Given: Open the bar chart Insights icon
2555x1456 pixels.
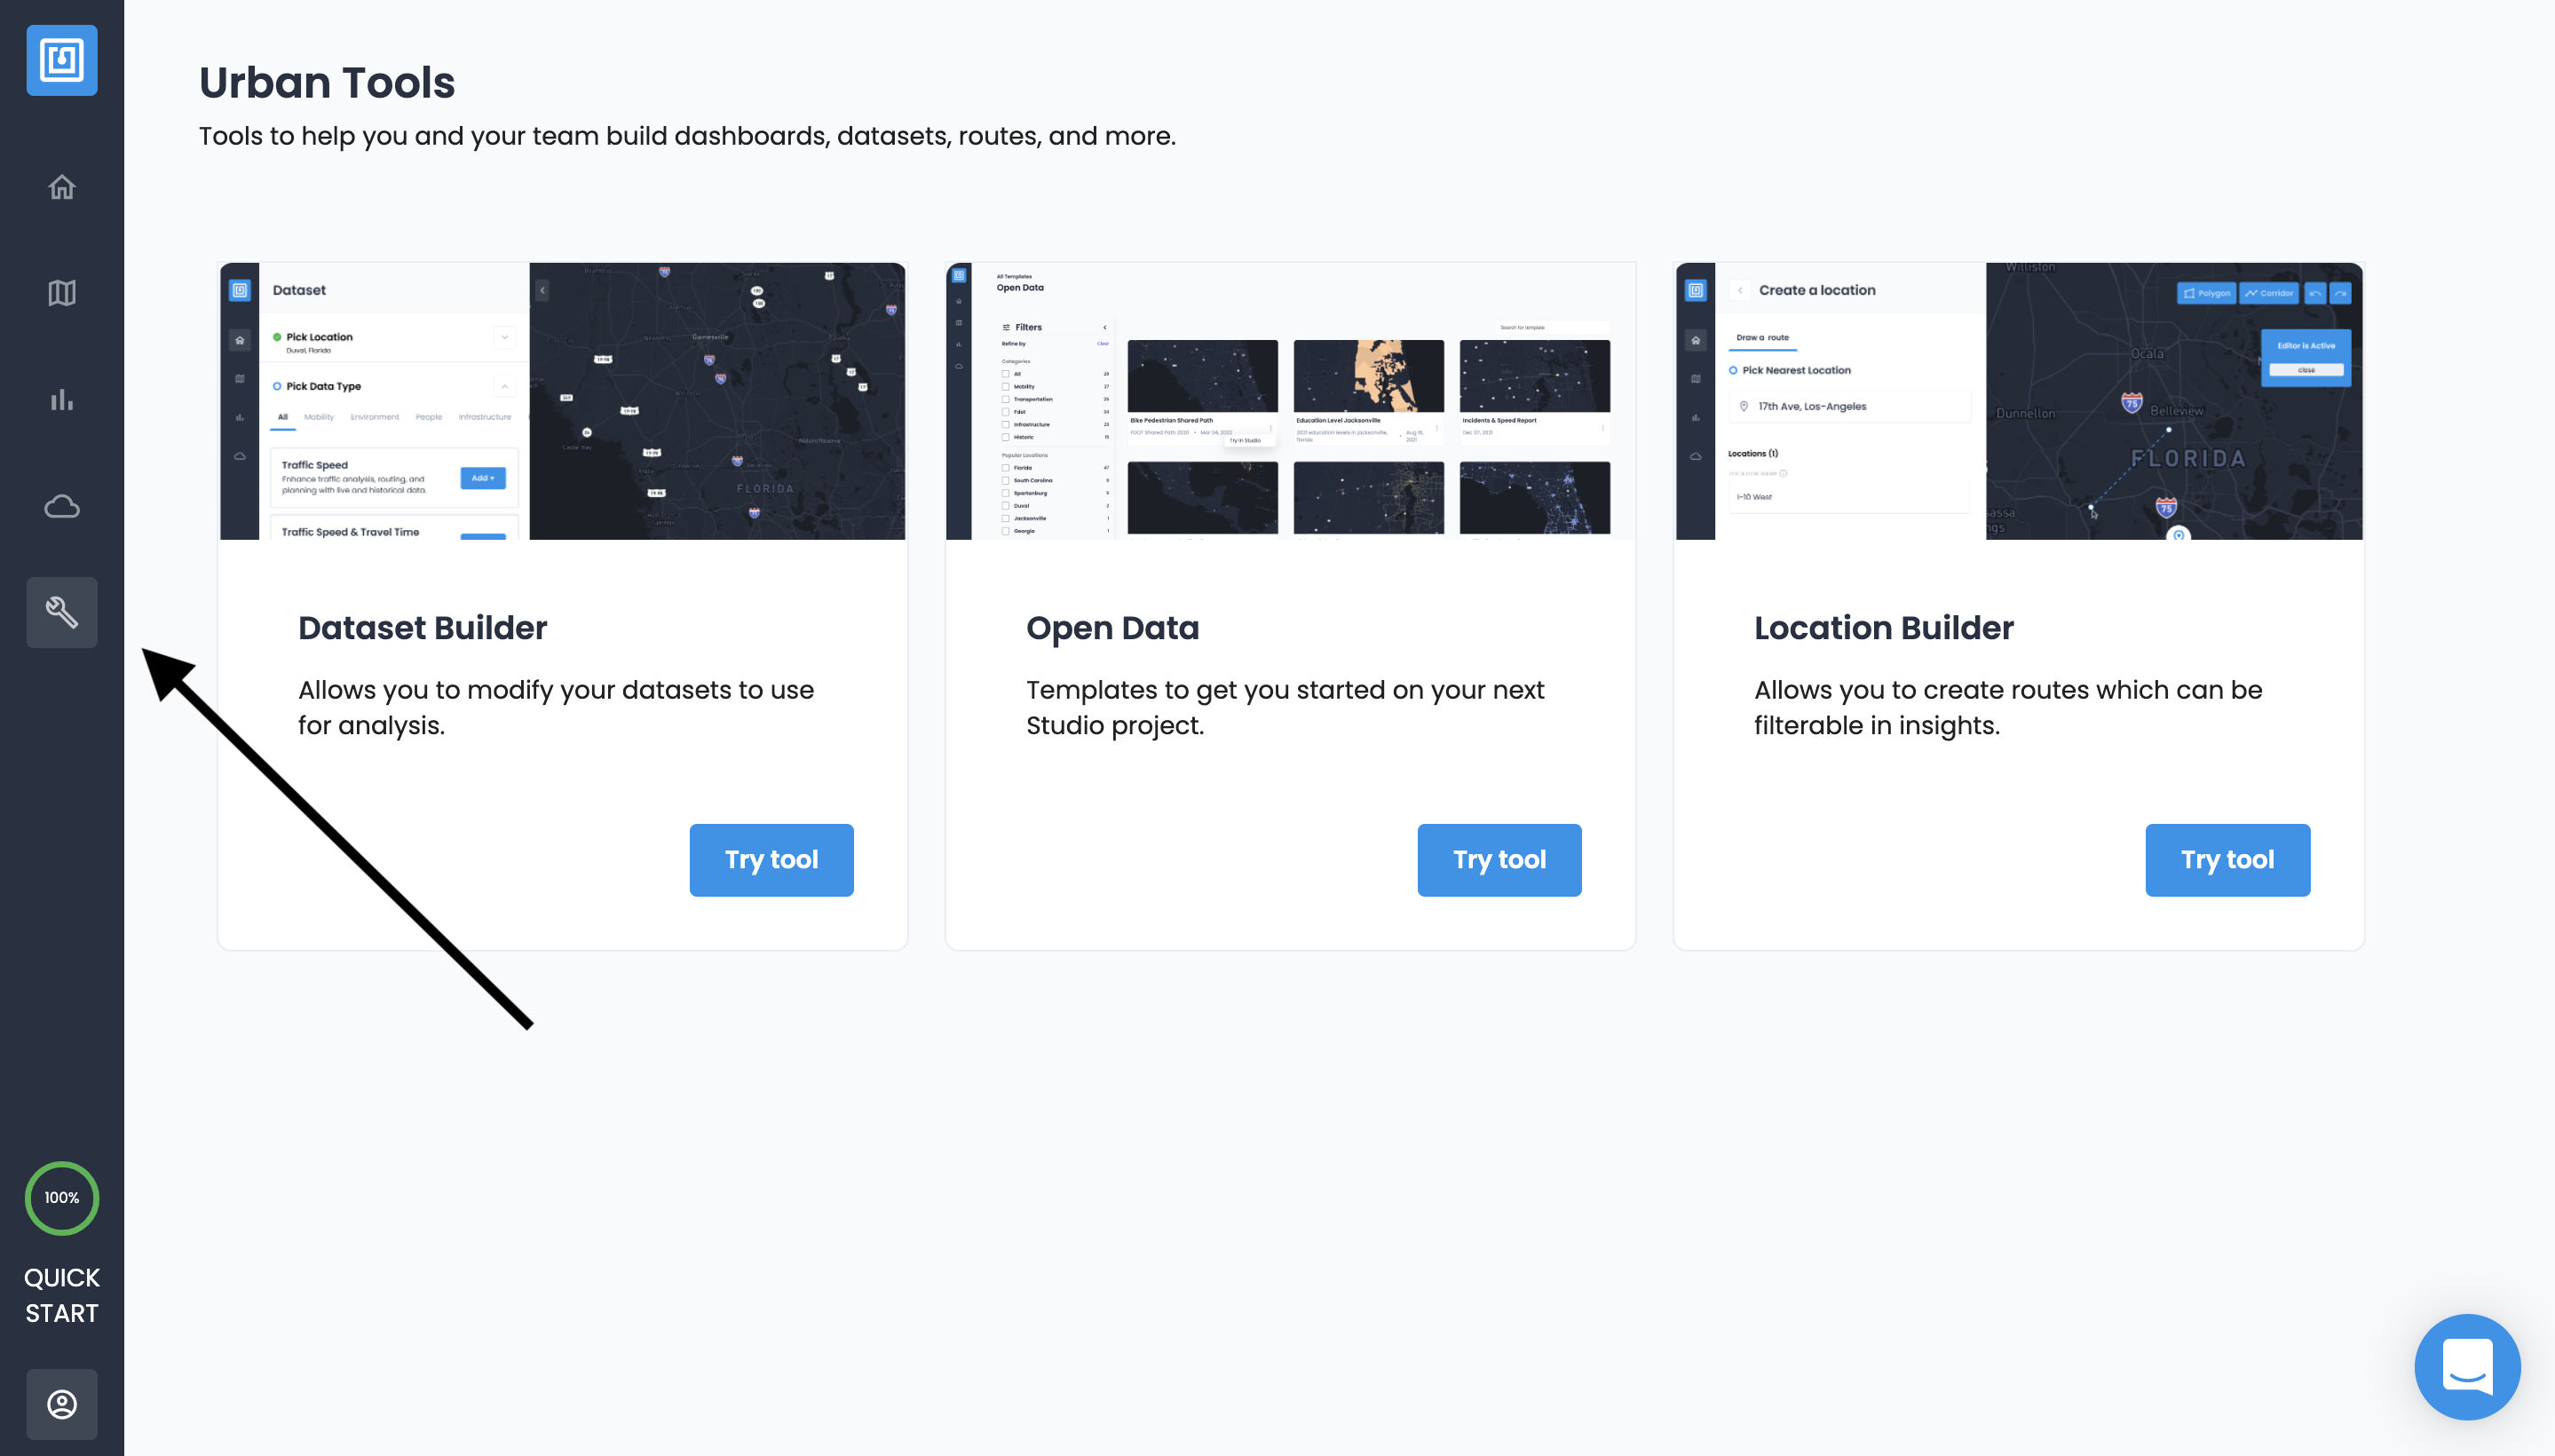Looking at the screenshot, I should pyautogui.click(x=62, y=400).
